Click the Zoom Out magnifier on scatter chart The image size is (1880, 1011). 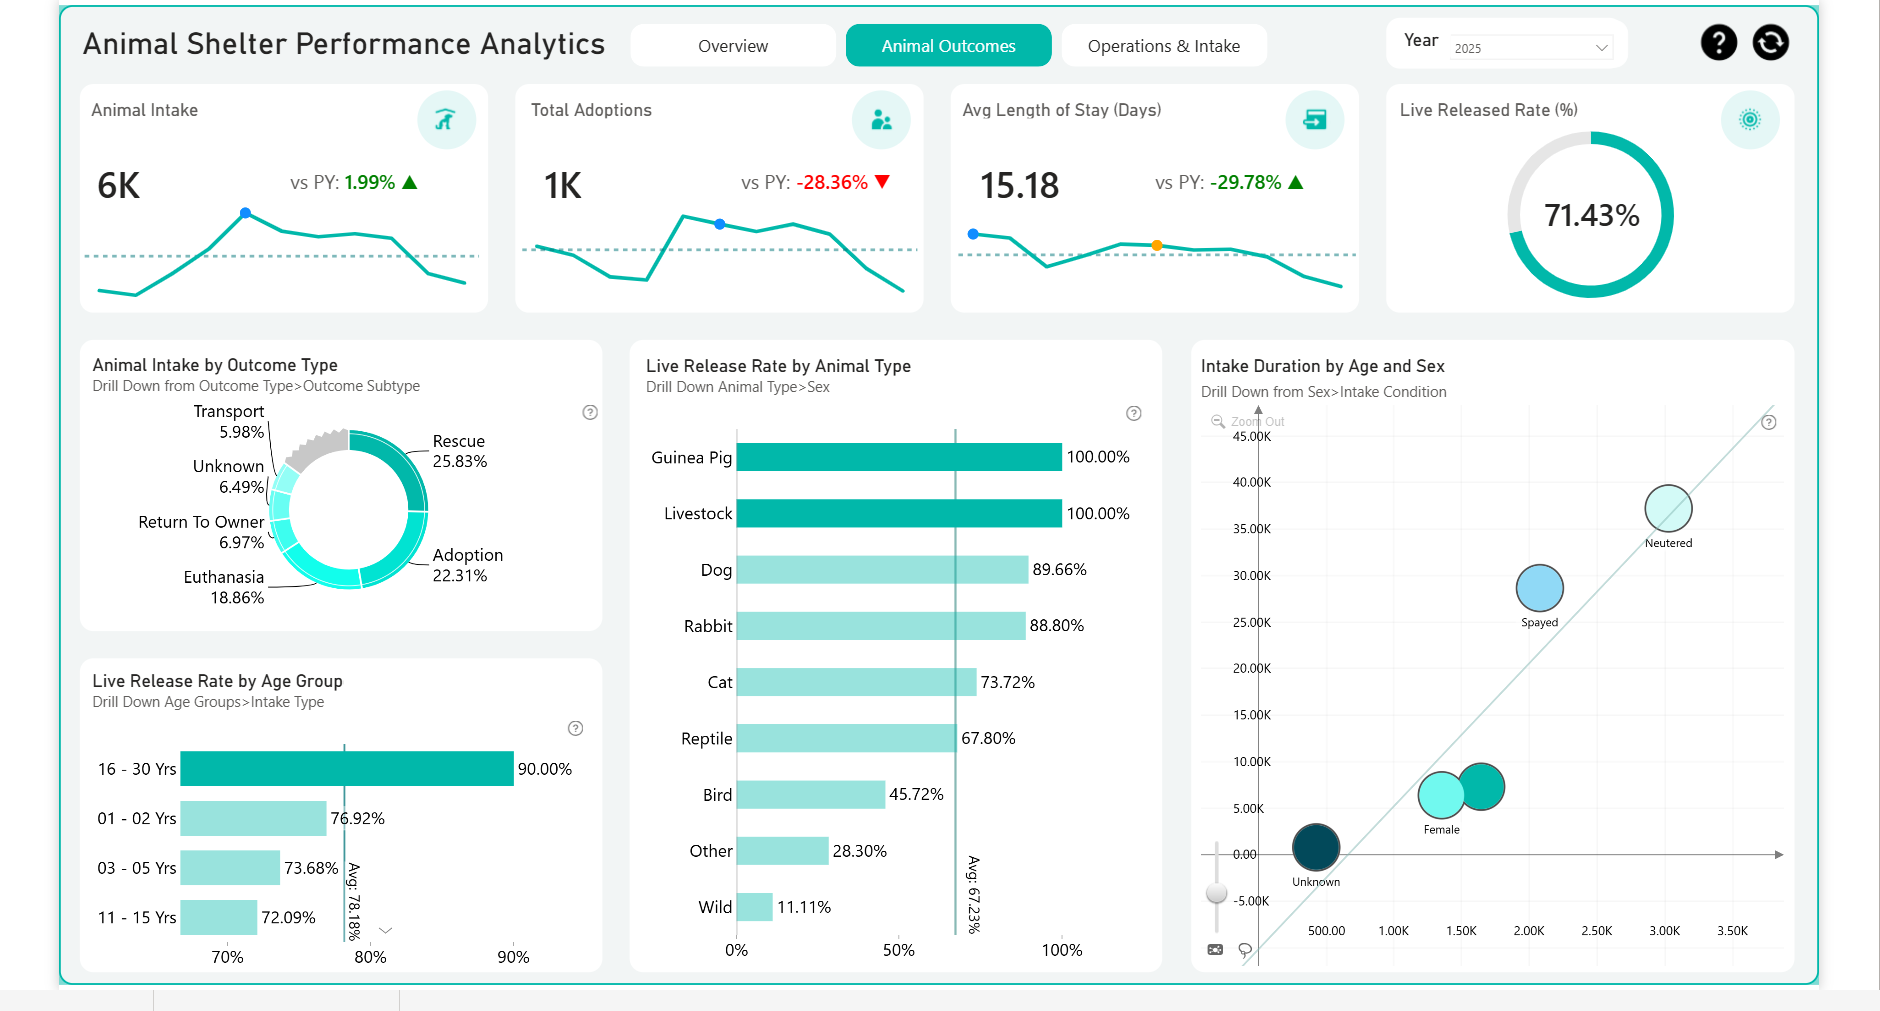click(x=1216, y=421)
